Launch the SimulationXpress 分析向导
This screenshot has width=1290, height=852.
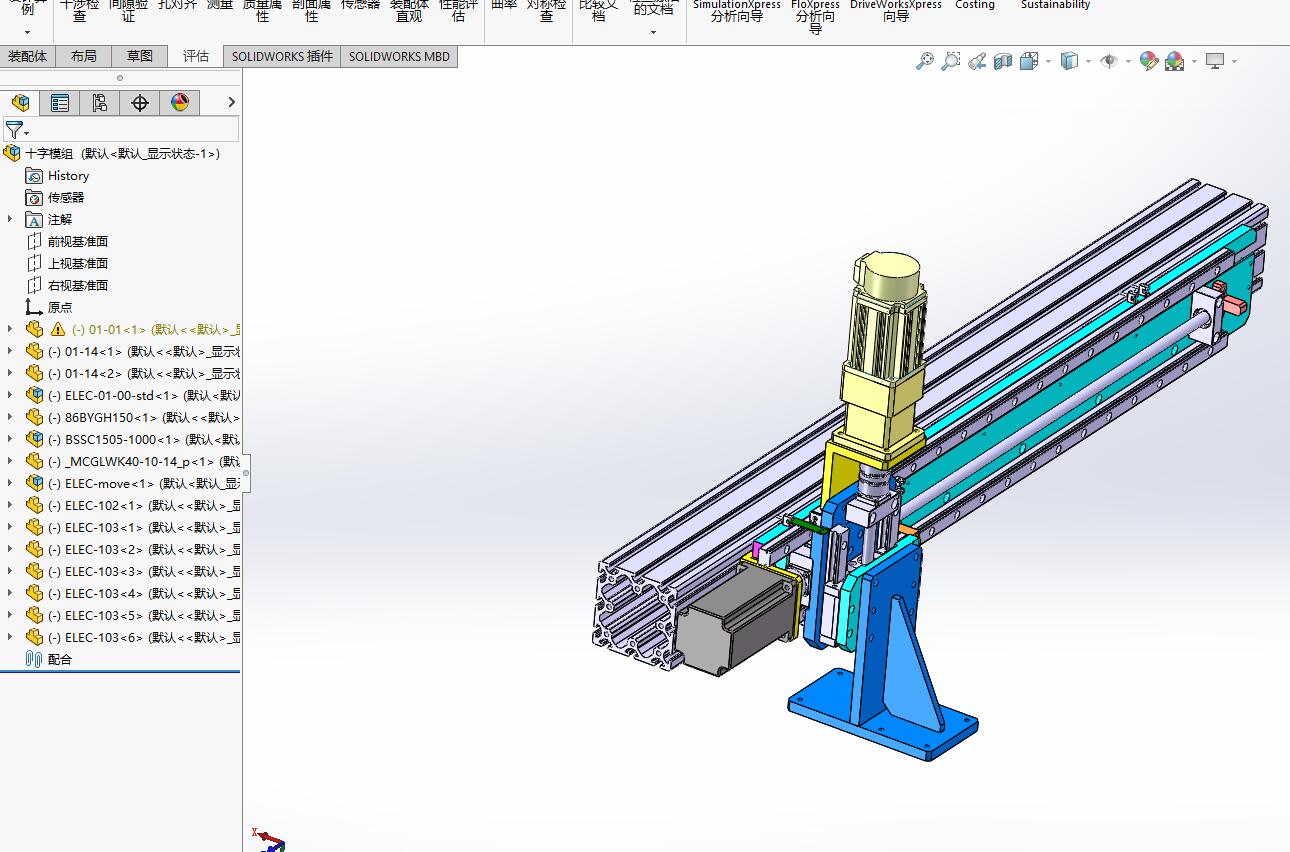[737, 11]
